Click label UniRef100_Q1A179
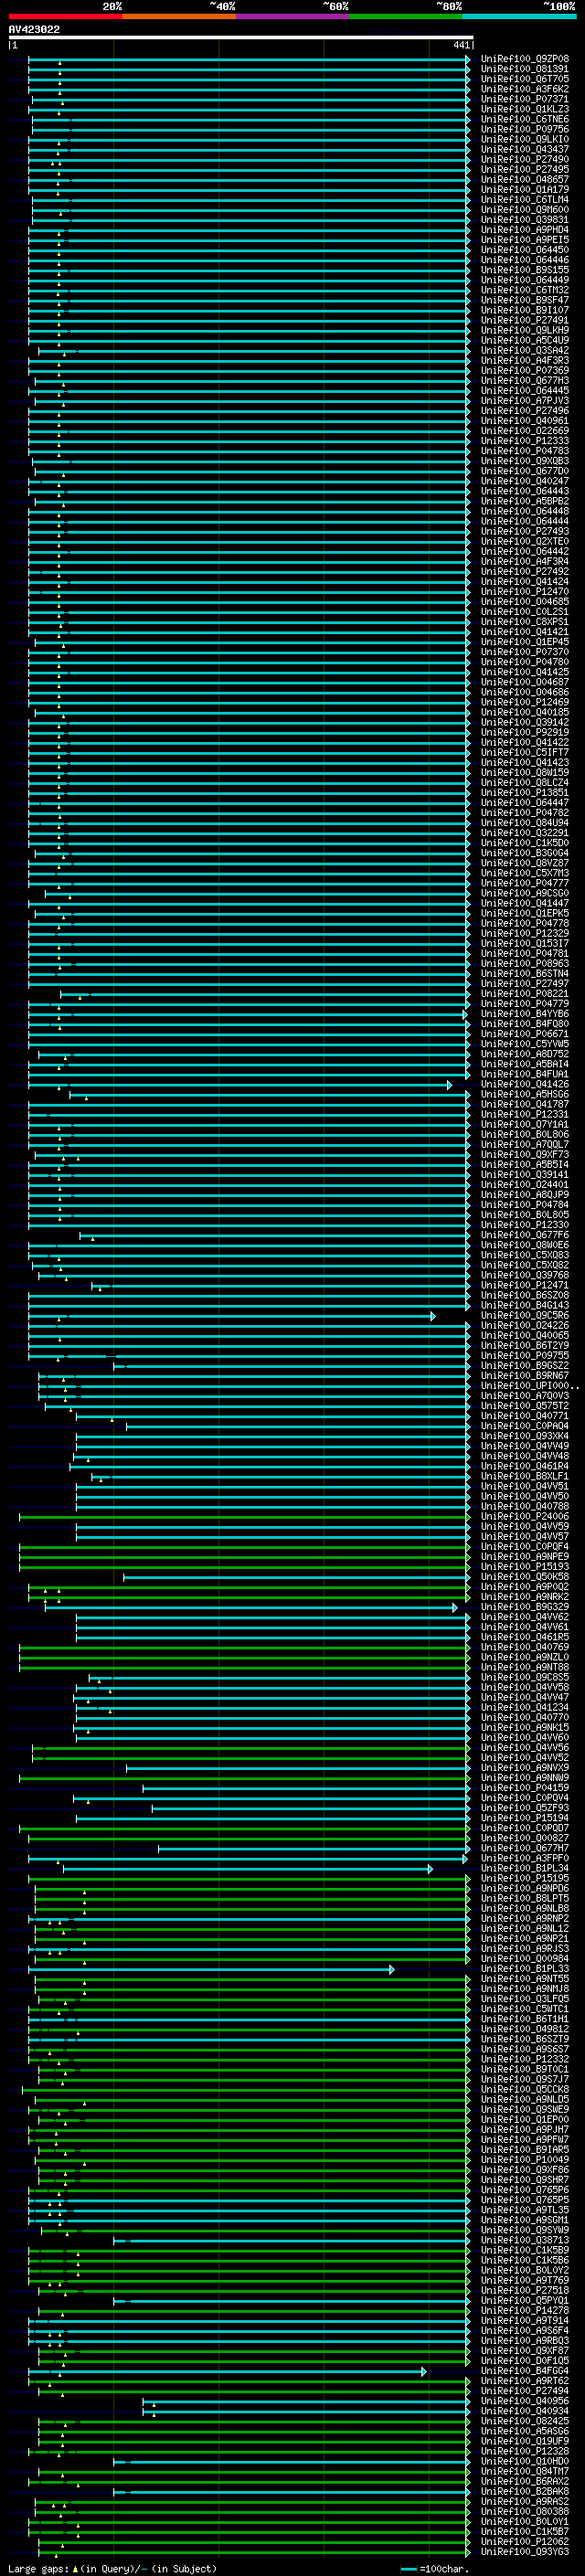Image resolution: width=585 pixels, height=2576 pixels. (525, 189)
